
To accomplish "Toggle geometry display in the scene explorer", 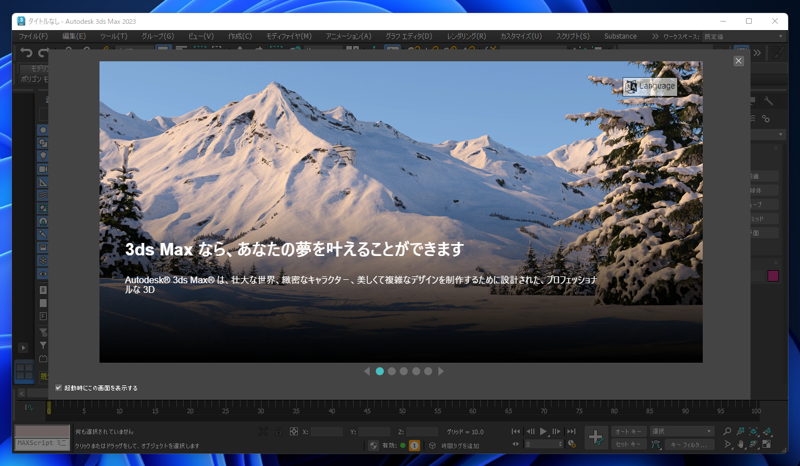I will (x=43, y=130).
